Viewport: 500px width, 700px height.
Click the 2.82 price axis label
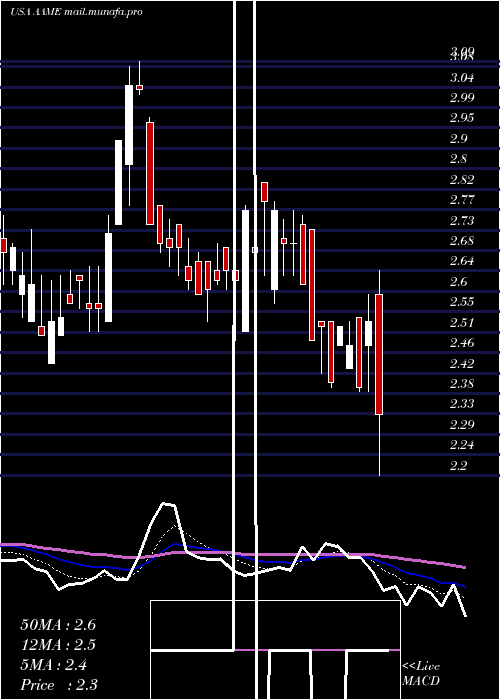(x=462, y=180)
